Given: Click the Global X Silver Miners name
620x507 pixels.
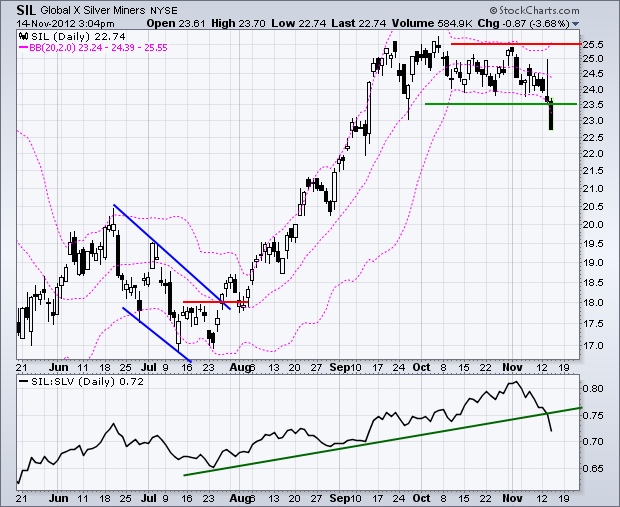Looking at the screenshot, I should tap(93, 11).
